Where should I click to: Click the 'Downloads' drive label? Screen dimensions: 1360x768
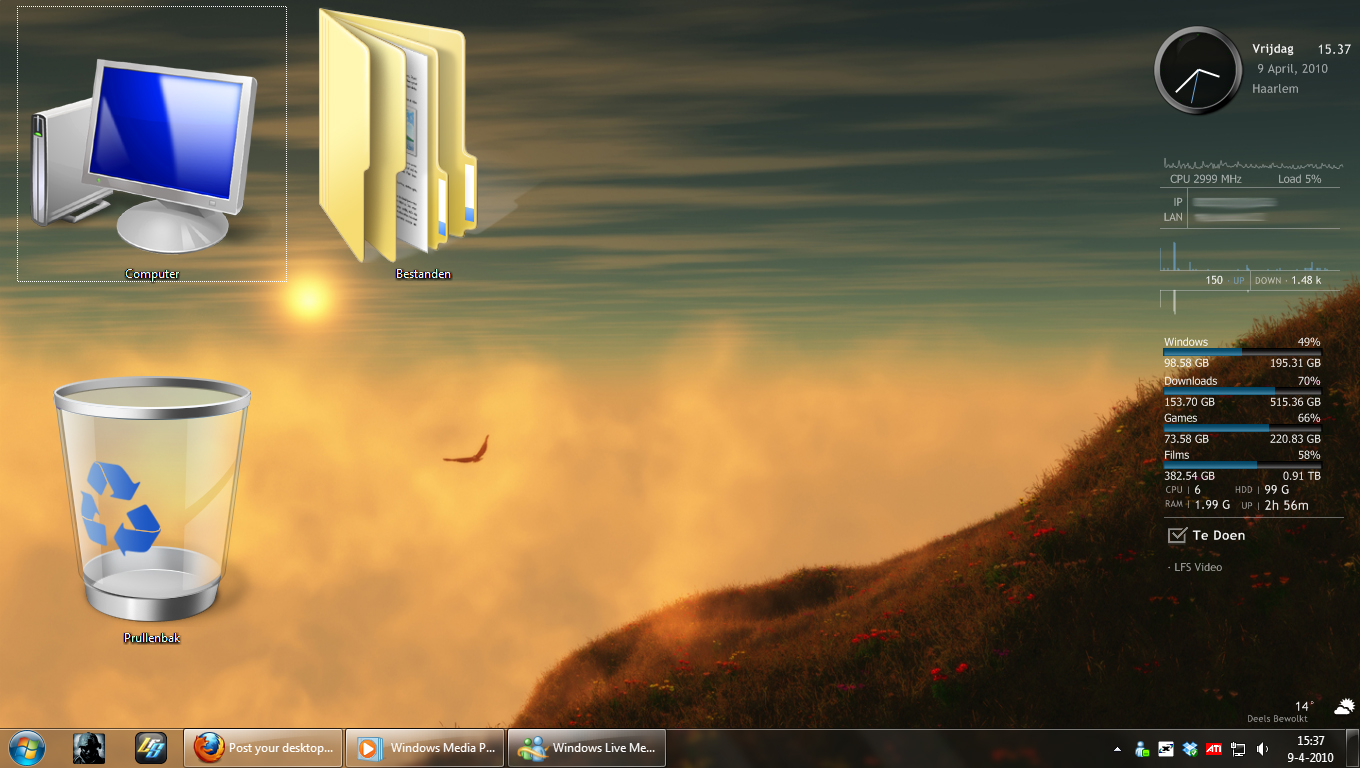click(1190, 381)
